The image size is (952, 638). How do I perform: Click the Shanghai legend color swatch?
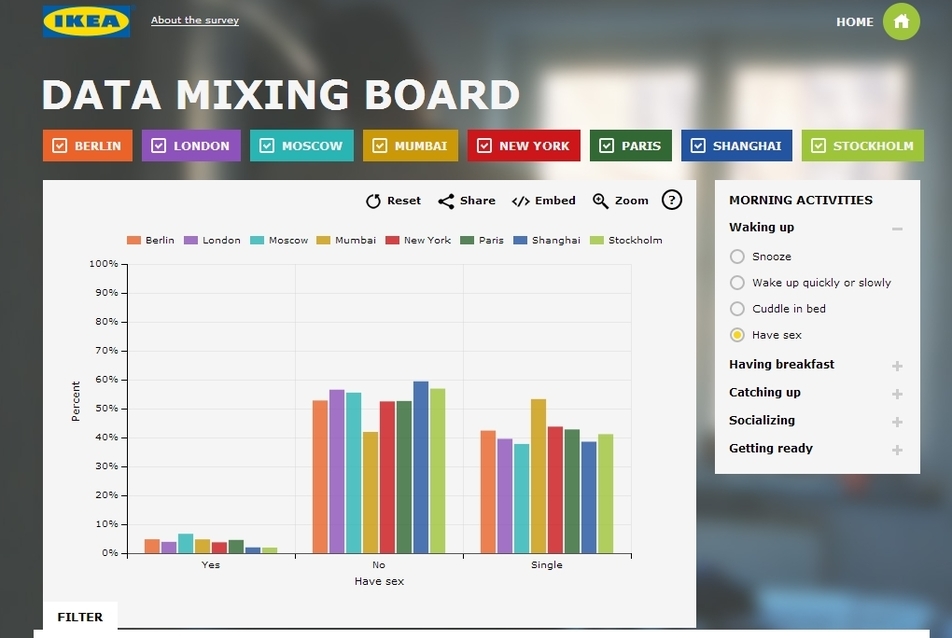pyautogui.click(x=520, y=240)
